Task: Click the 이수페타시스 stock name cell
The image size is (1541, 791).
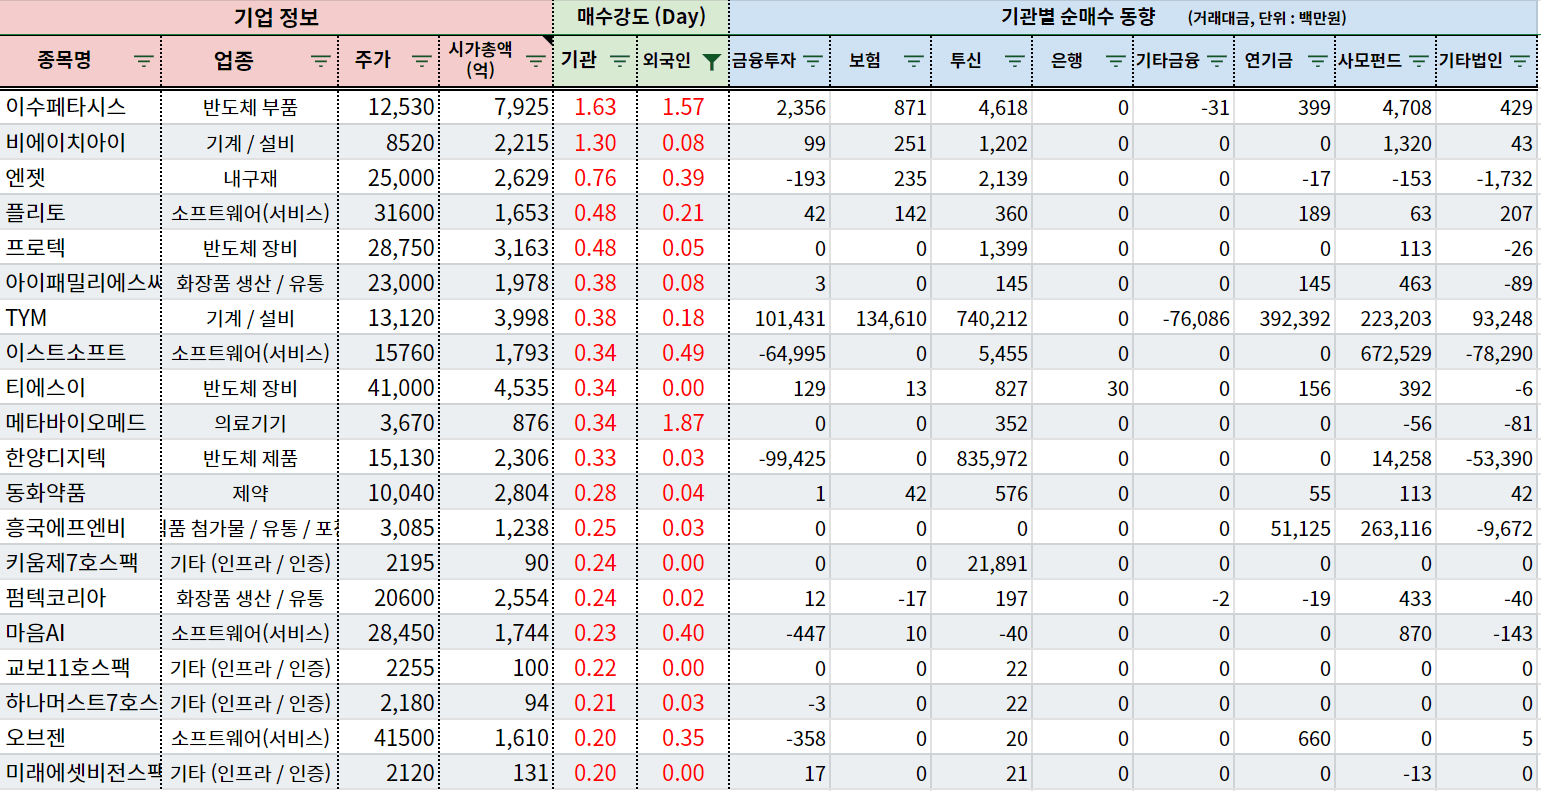Action: (x=80, y=107)
